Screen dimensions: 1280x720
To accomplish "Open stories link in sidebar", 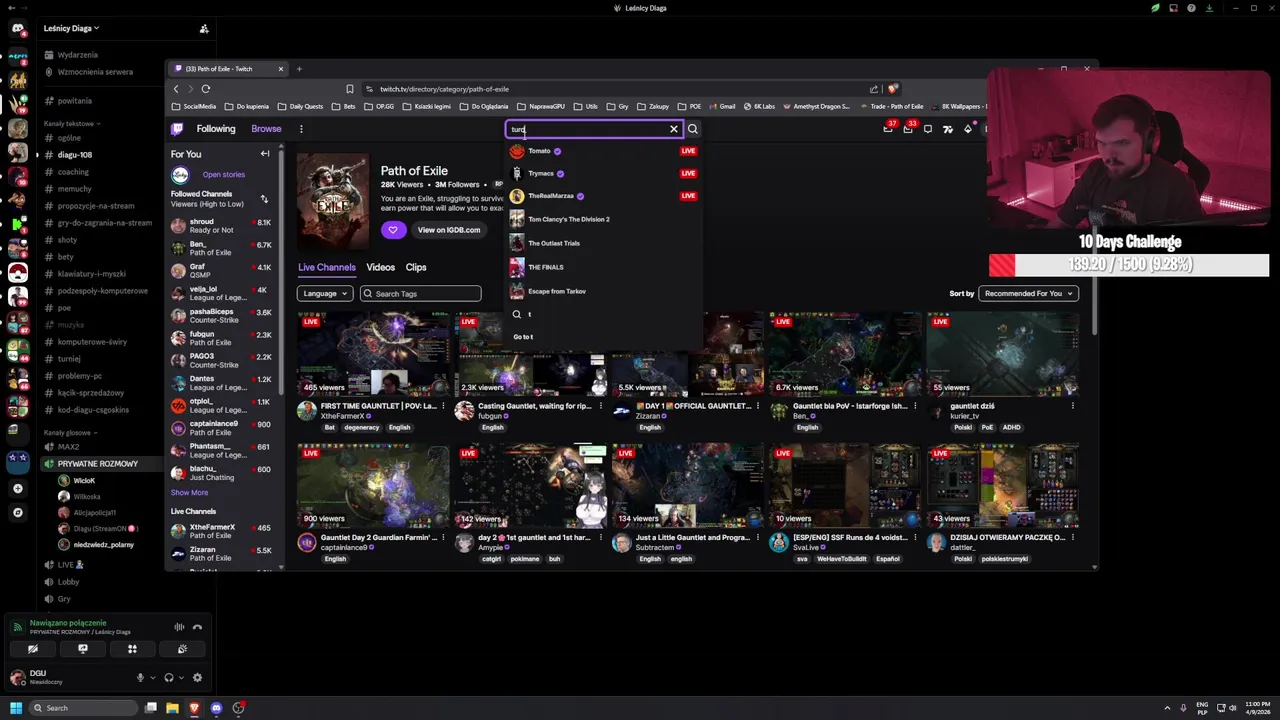I will [223, 175].
